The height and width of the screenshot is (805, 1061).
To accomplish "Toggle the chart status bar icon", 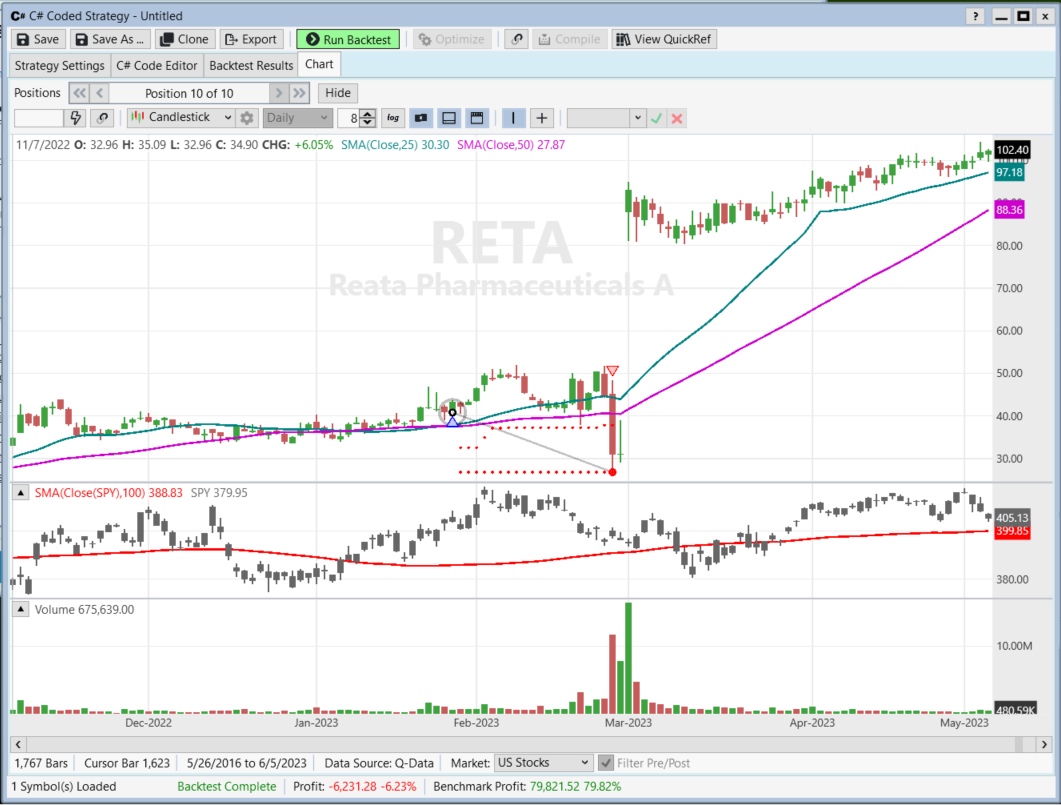I will tap(421, 118).
